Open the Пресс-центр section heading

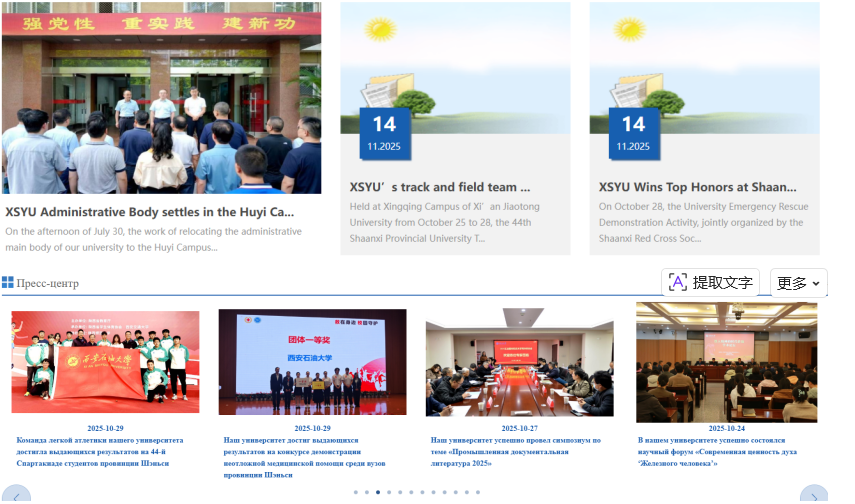[47, 283]
